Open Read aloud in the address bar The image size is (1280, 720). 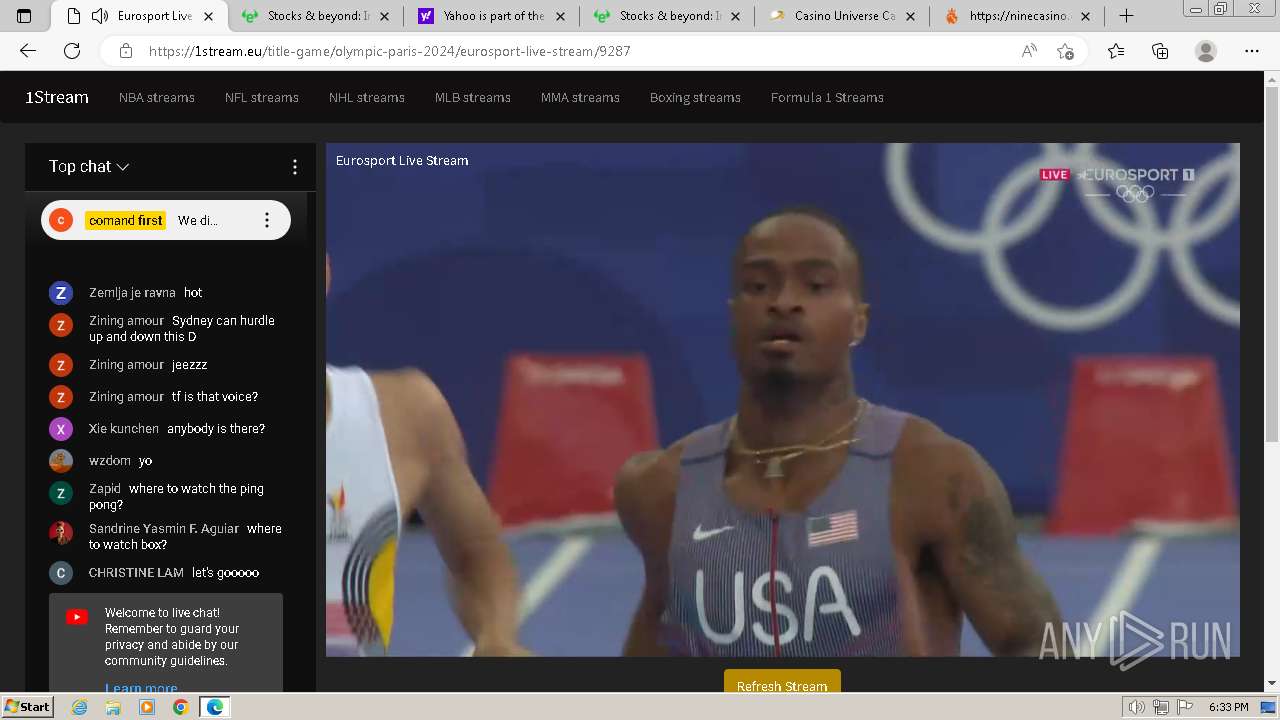tap(1029, 51)
